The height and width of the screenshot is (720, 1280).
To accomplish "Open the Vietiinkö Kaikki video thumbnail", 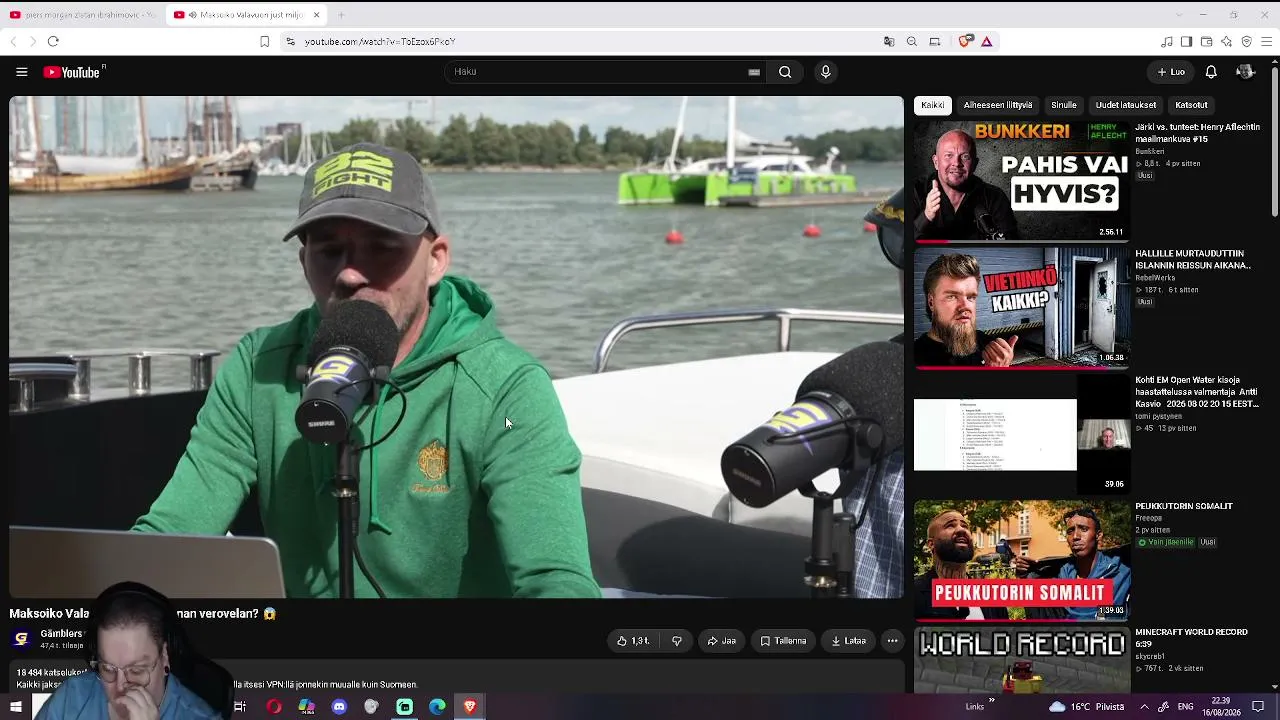I will (1022, 308).
